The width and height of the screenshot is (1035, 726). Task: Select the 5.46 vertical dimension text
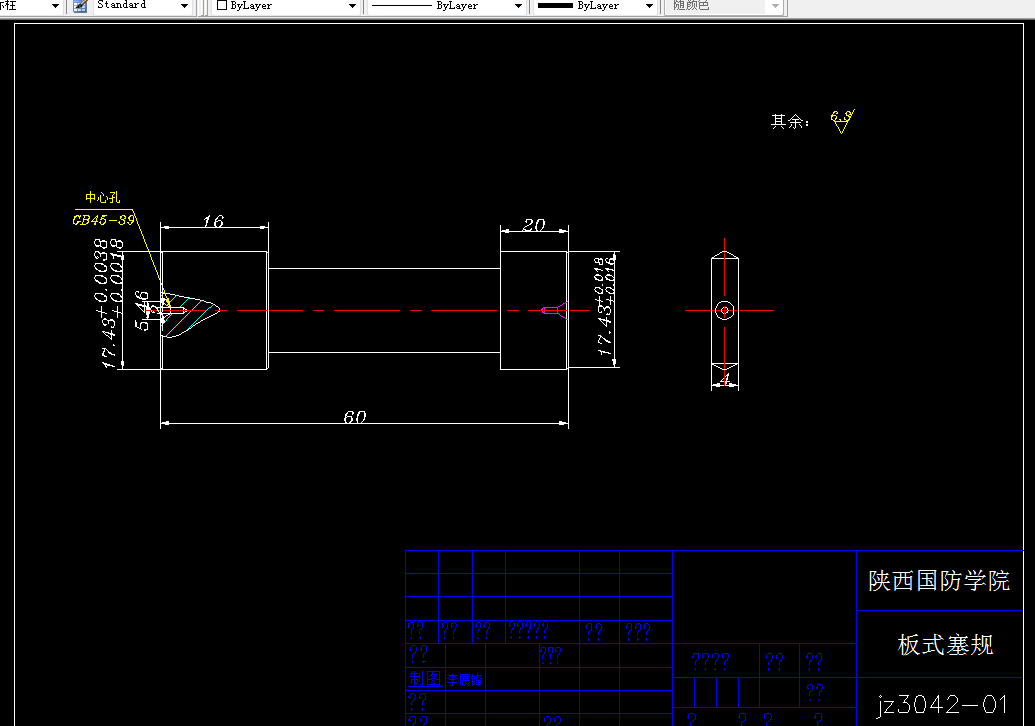click(142, 310)
